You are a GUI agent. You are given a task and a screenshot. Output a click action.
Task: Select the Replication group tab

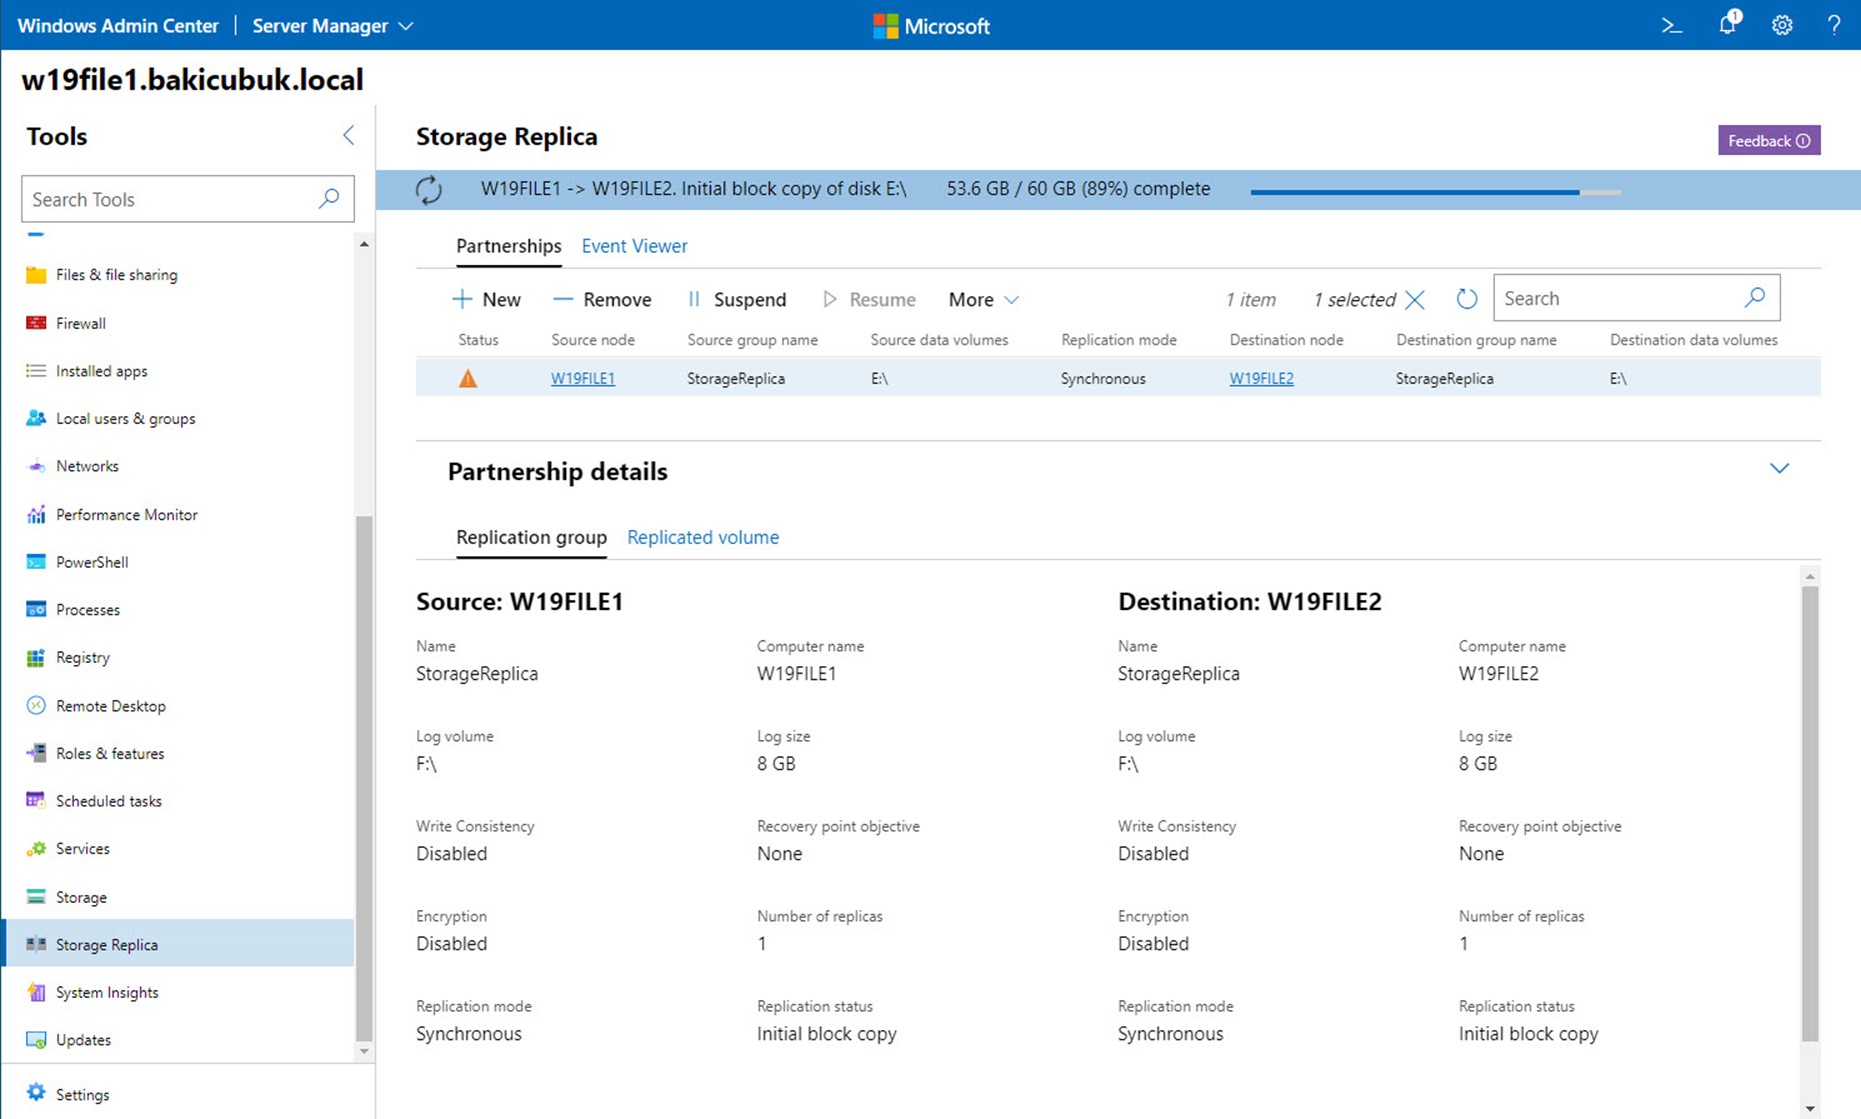tap(531, 537)
